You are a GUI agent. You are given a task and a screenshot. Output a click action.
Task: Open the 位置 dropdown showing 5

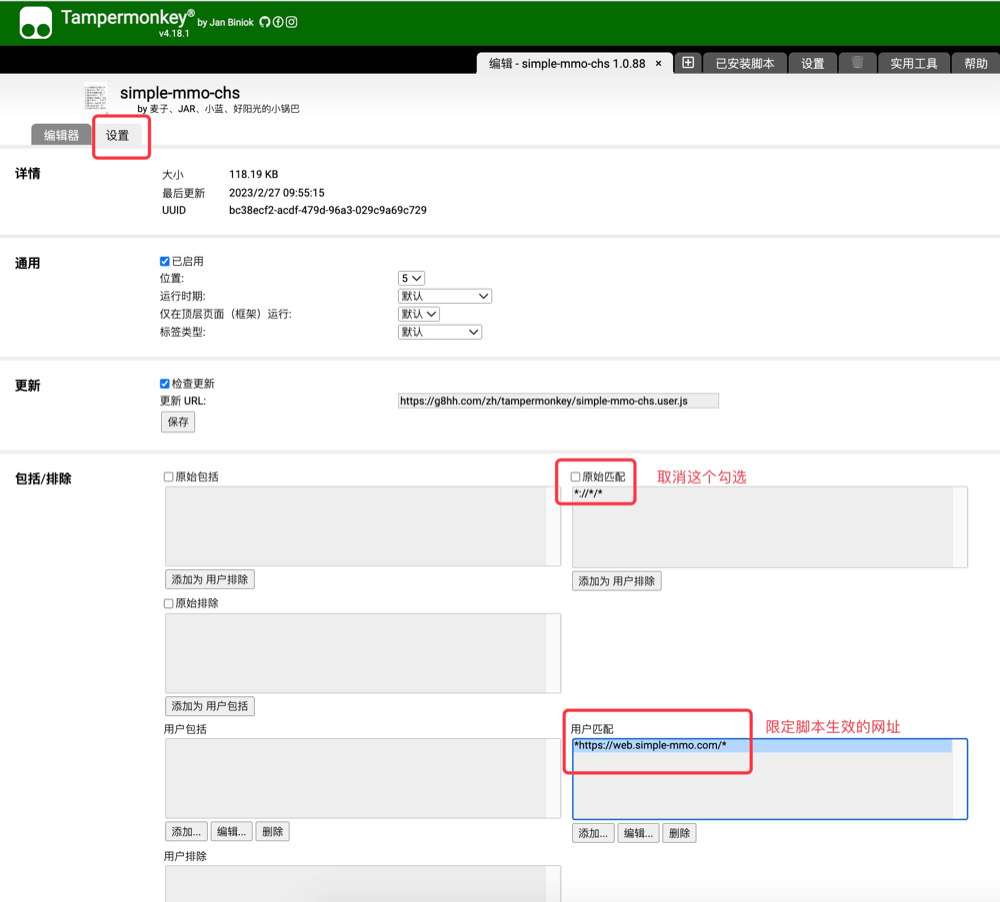pyautogui.click(x=411, y=278)
